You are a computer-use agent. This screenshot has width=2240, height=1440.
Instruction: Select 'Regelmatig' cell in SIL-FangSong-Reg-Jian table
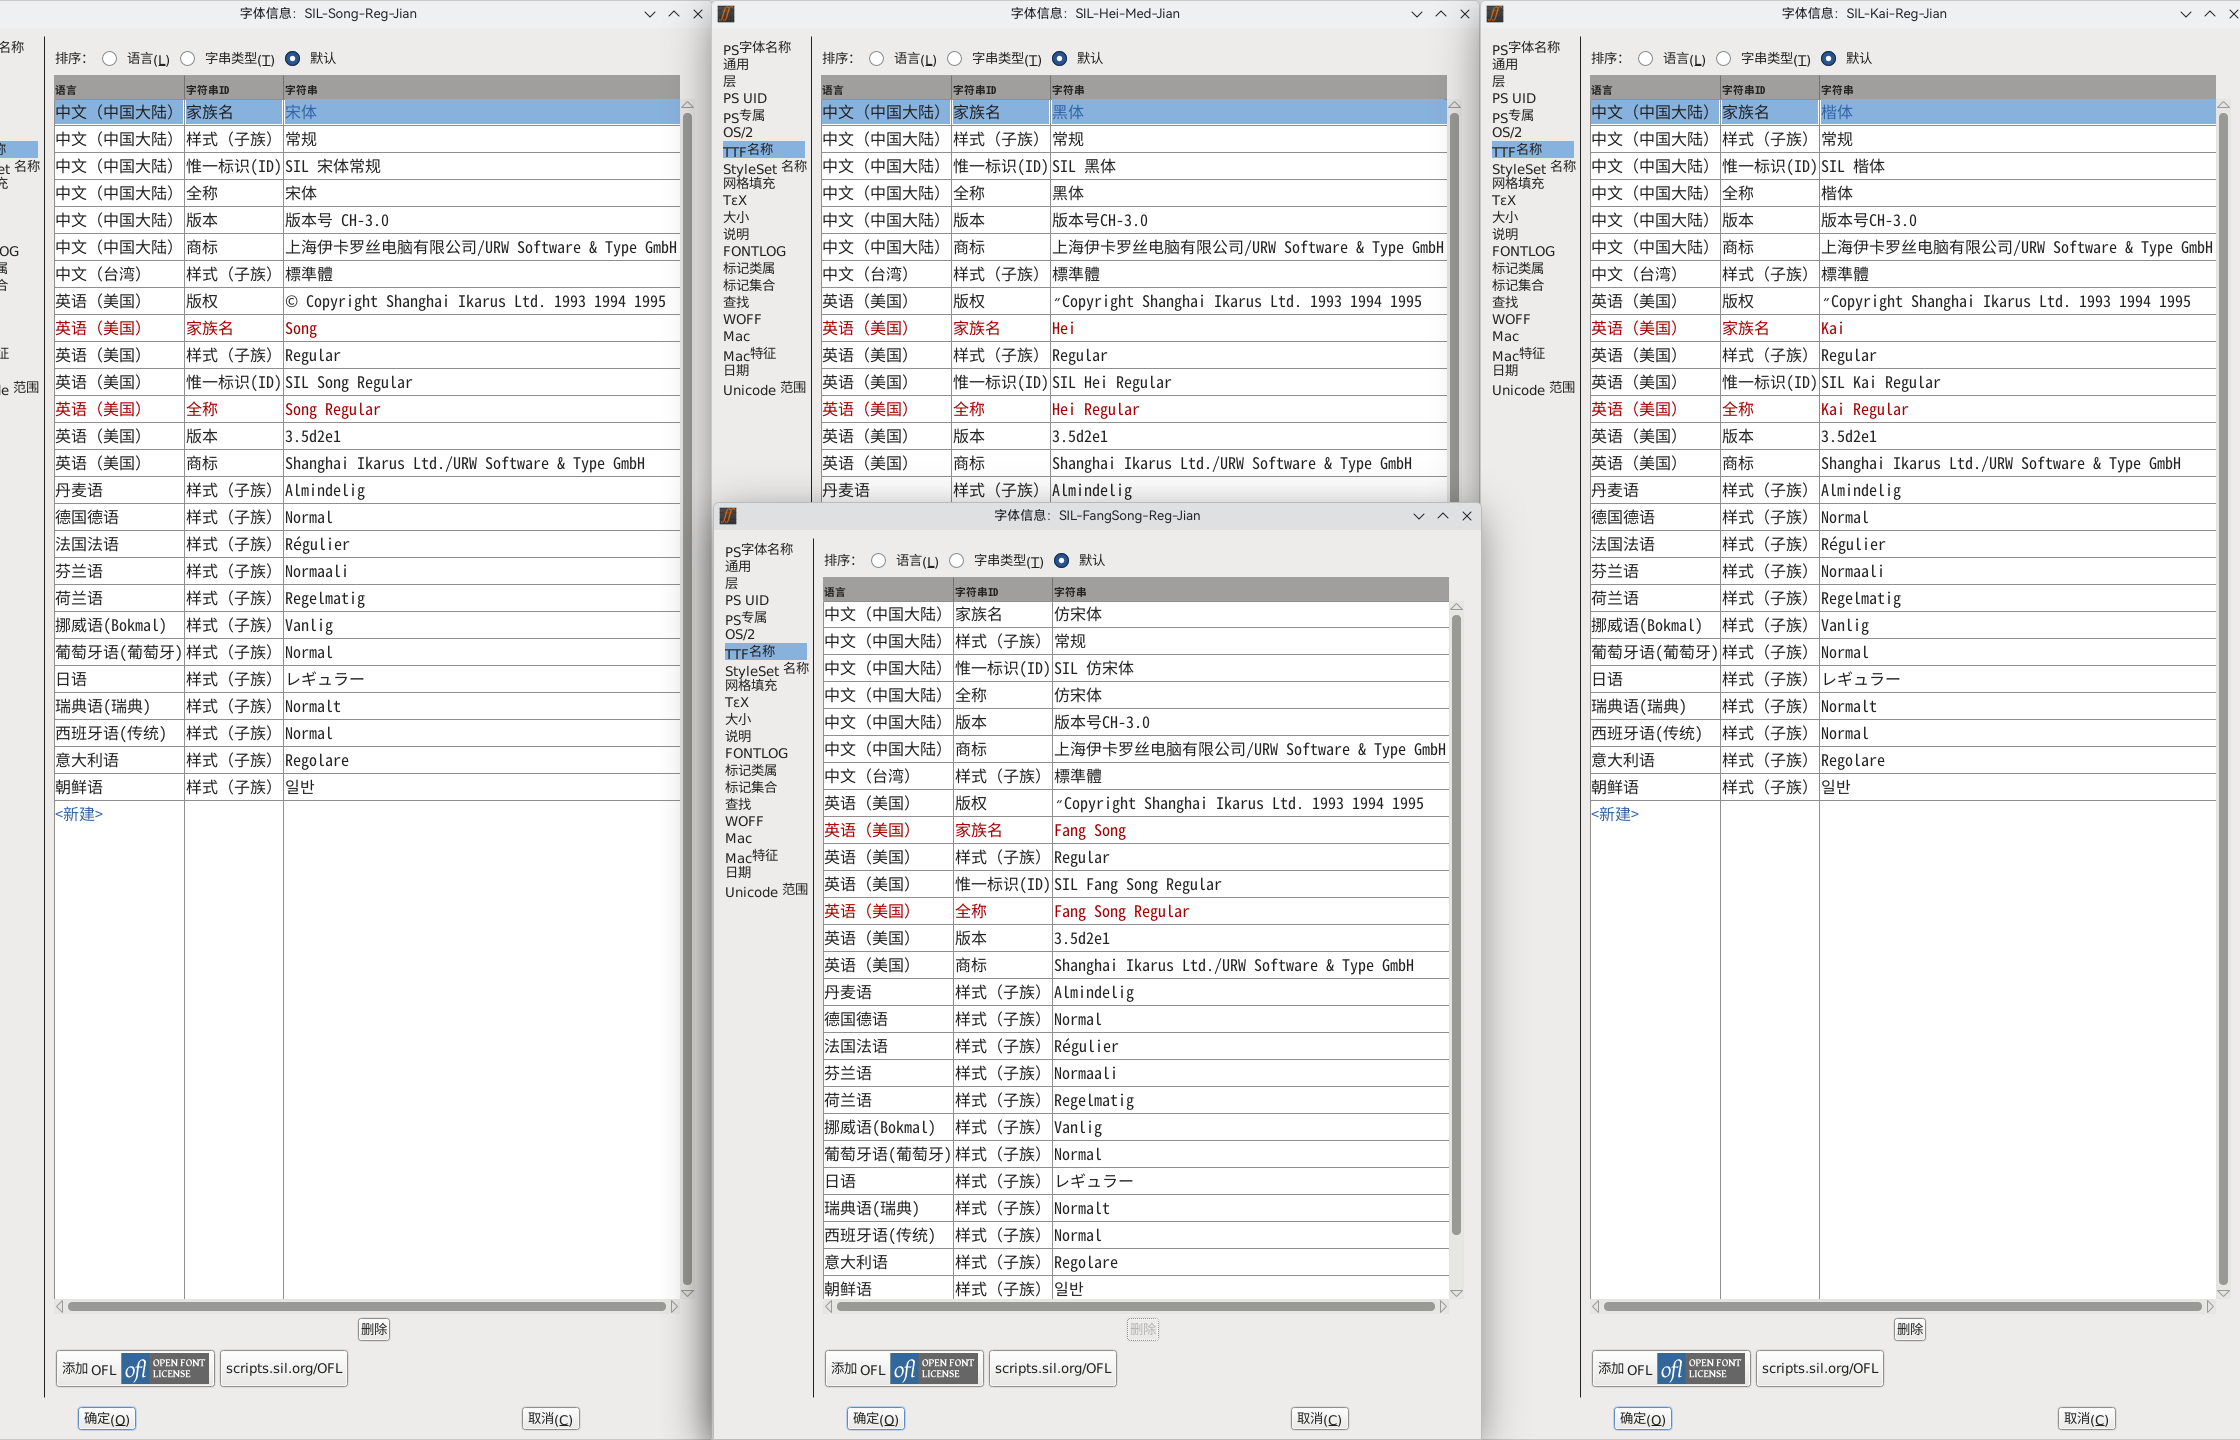pyautogui.click(x=1250, y=1100)
